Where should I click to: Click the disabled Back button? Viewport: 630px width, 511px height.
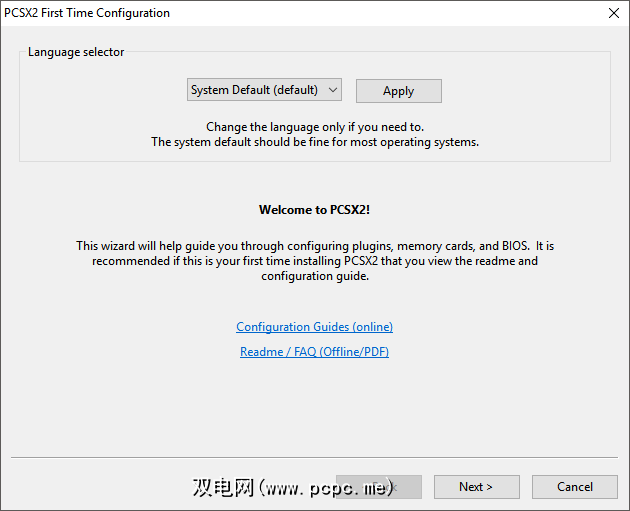(x=379, y=487)
